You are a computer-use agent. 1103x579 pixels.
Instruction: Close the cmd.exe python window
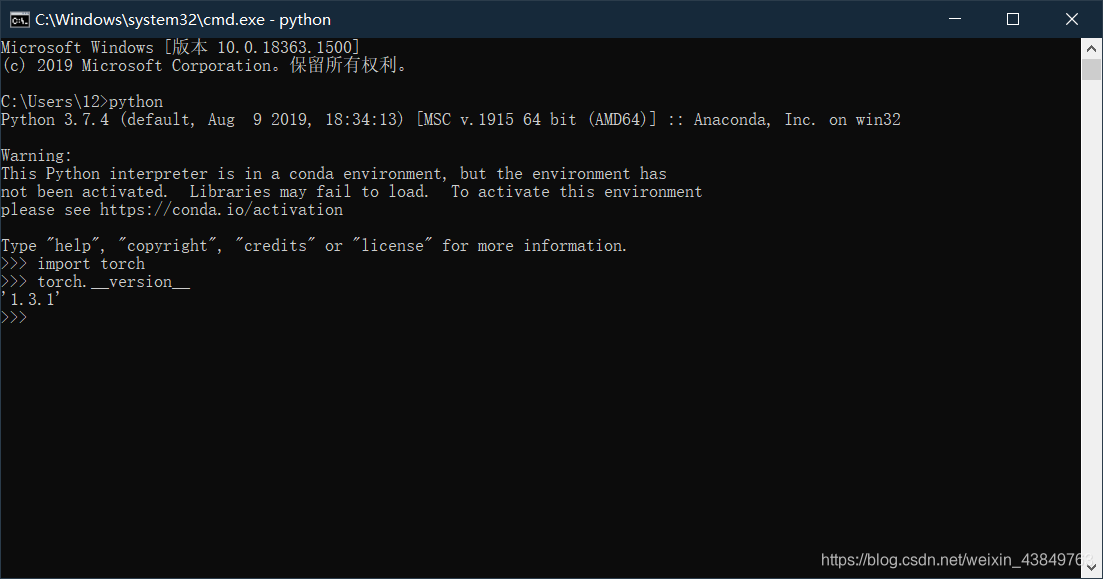coord(1071,19)
